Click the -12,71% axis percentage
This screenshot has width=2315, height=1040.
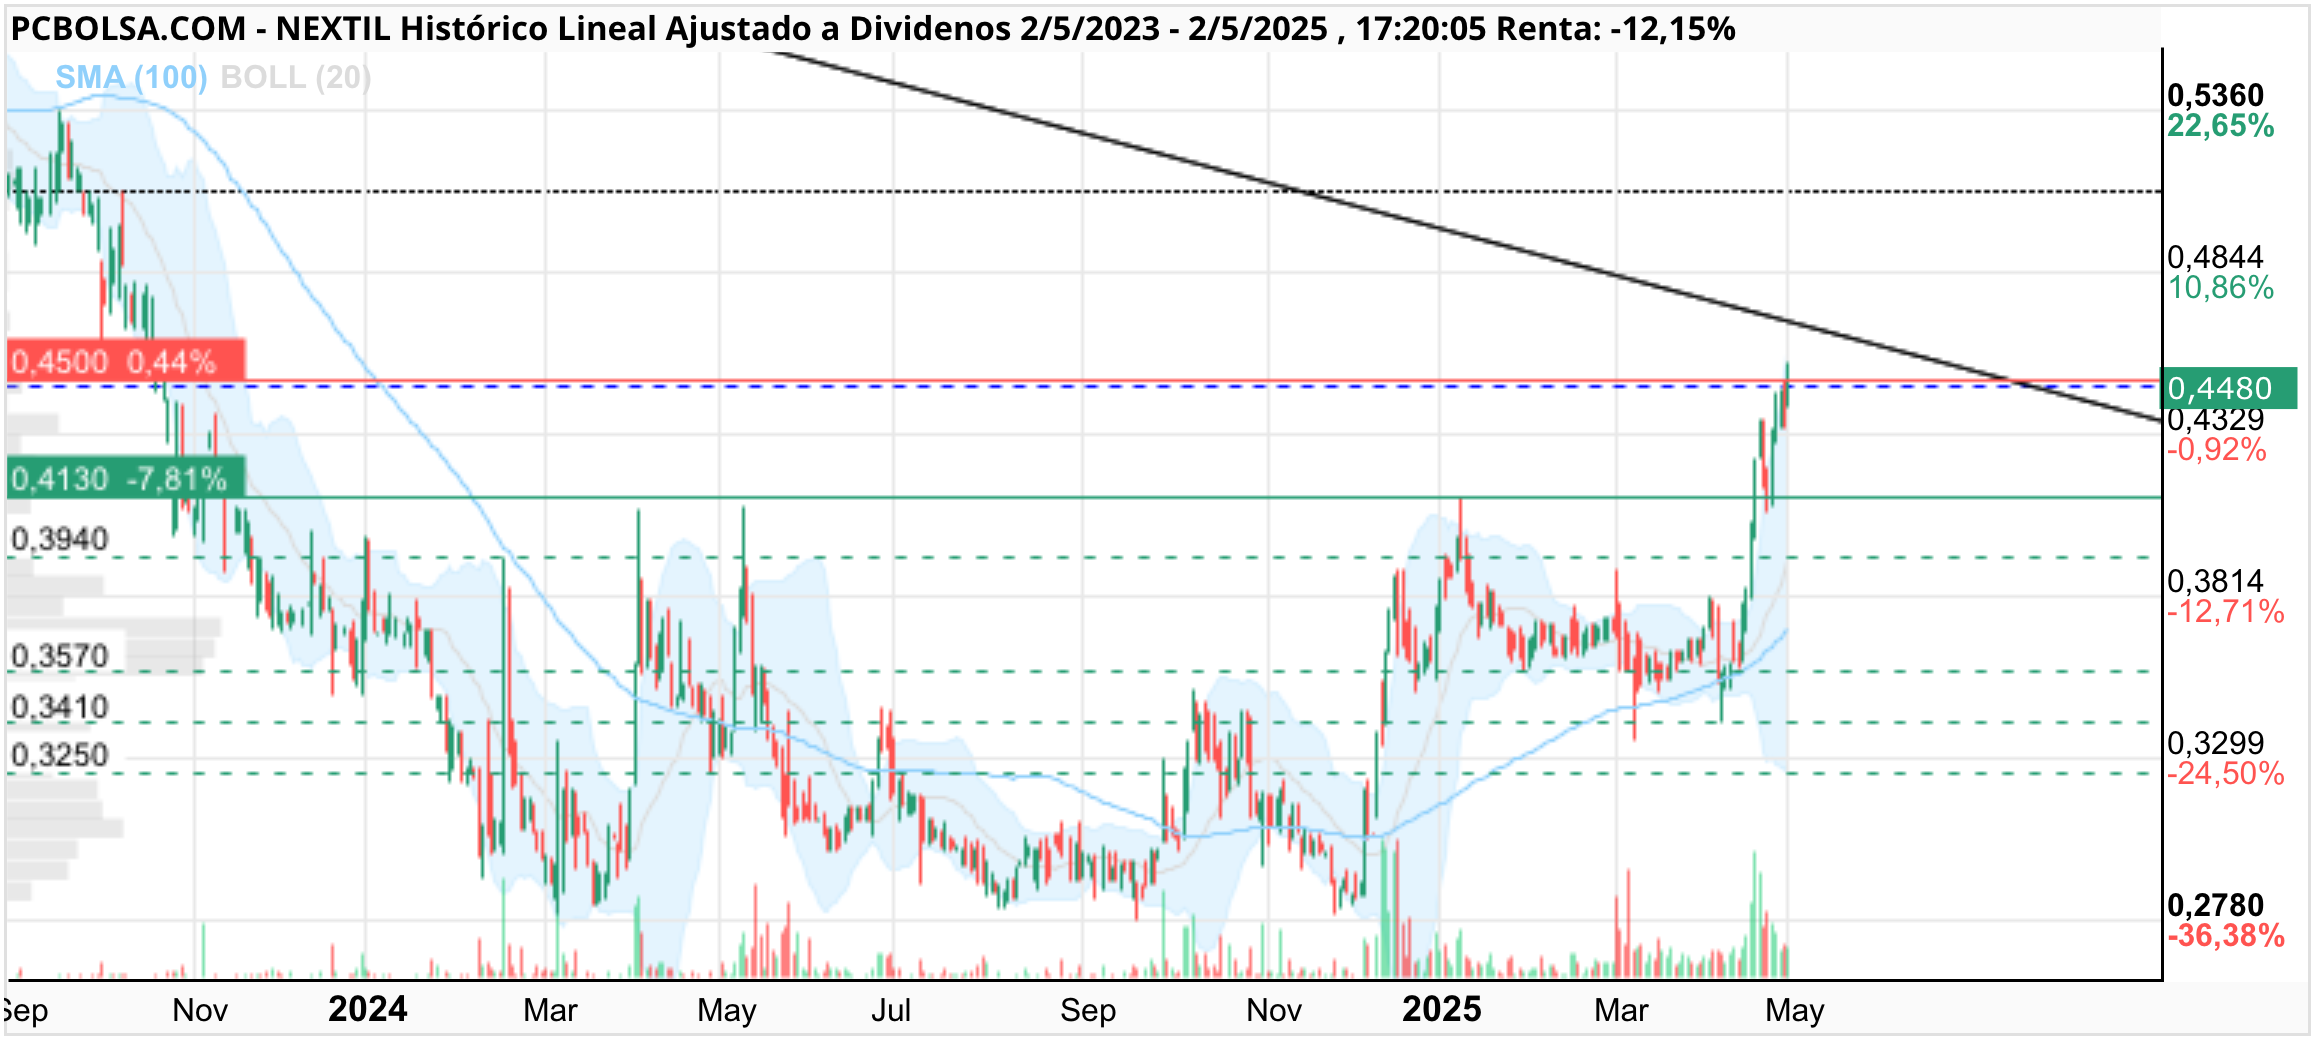coord(2225,612)
